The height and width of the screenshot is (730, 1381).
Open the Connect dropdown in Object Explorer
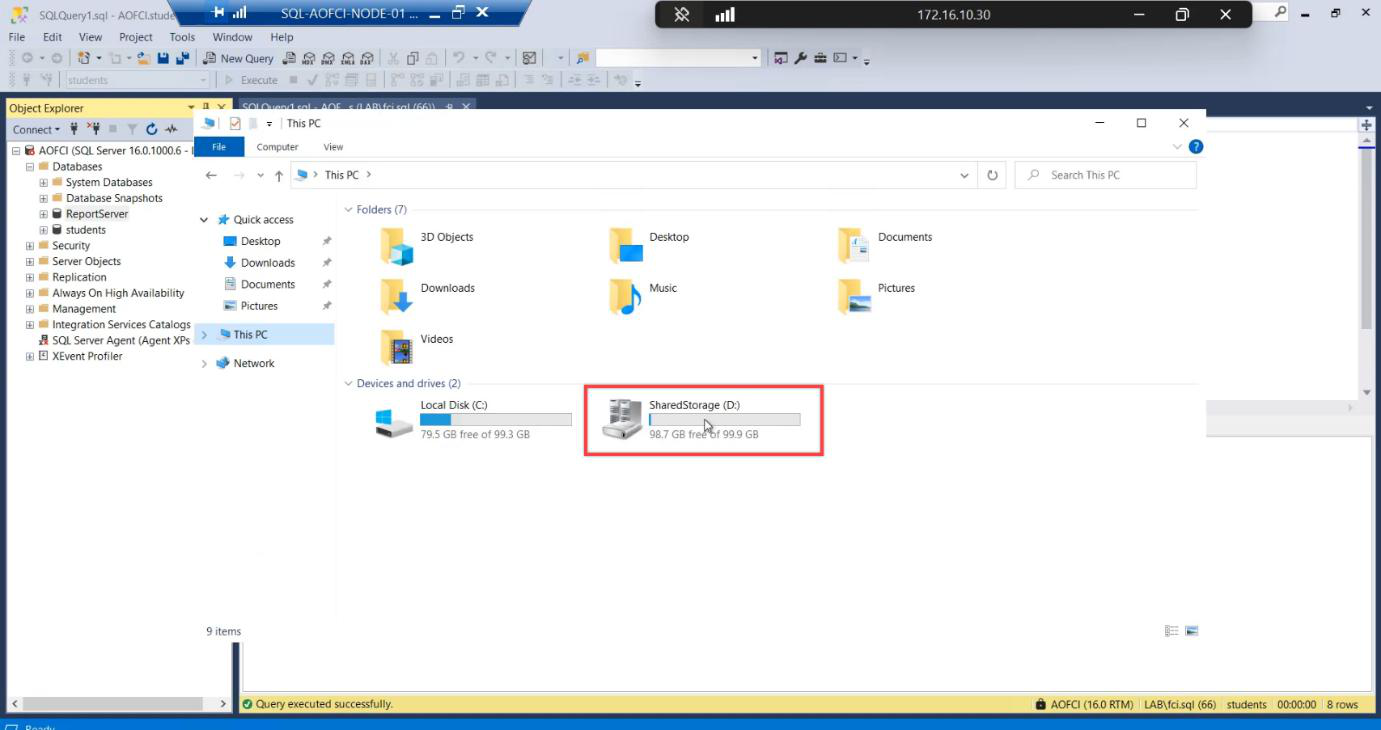36,129
